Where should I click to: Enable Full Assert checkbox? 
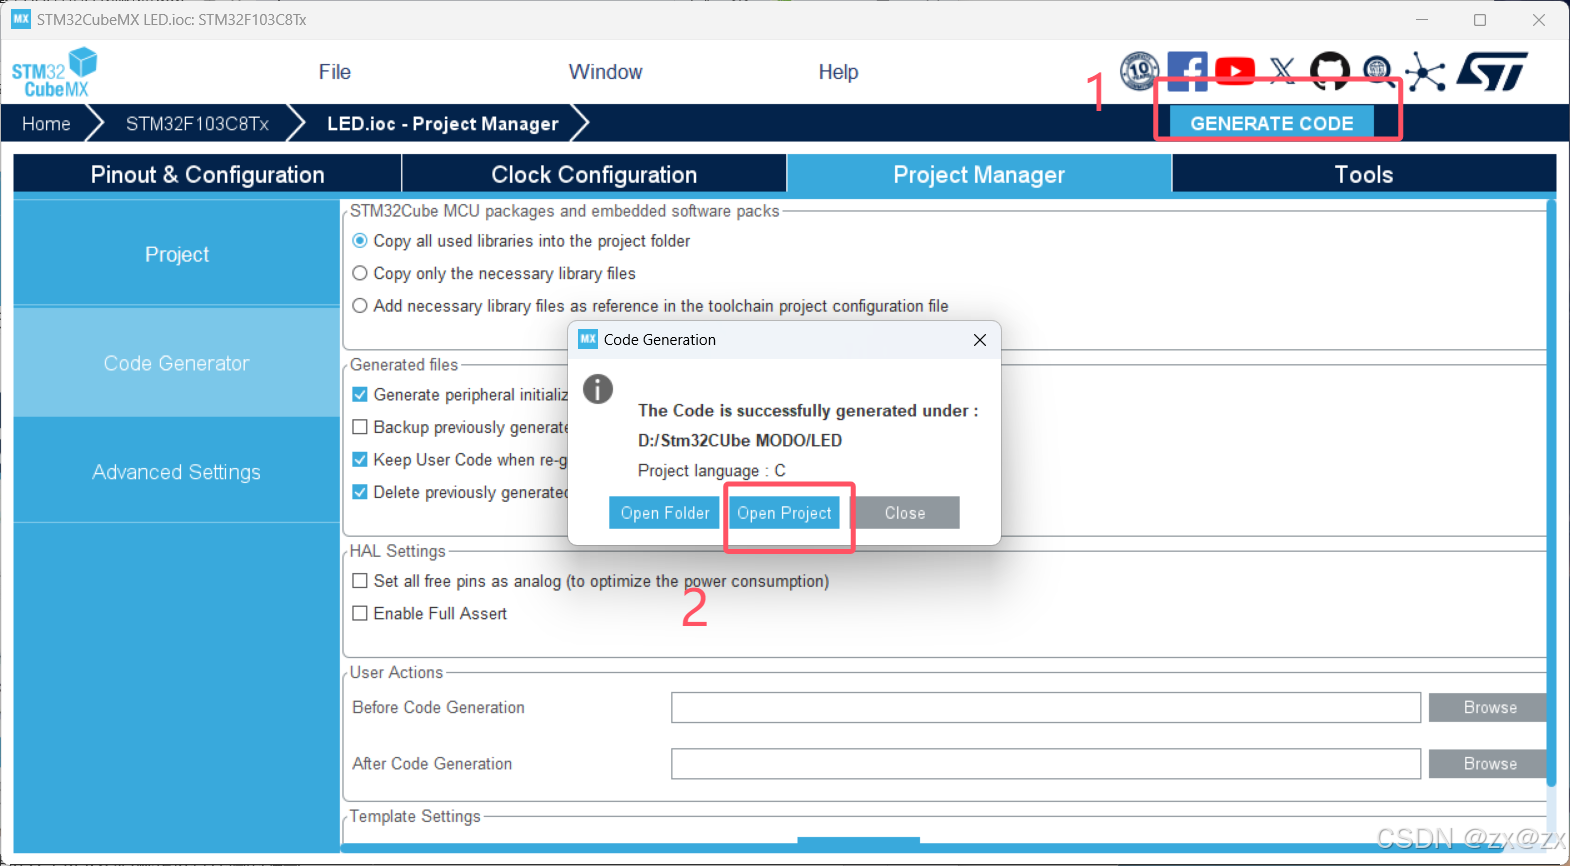click(x=360, y=613)
